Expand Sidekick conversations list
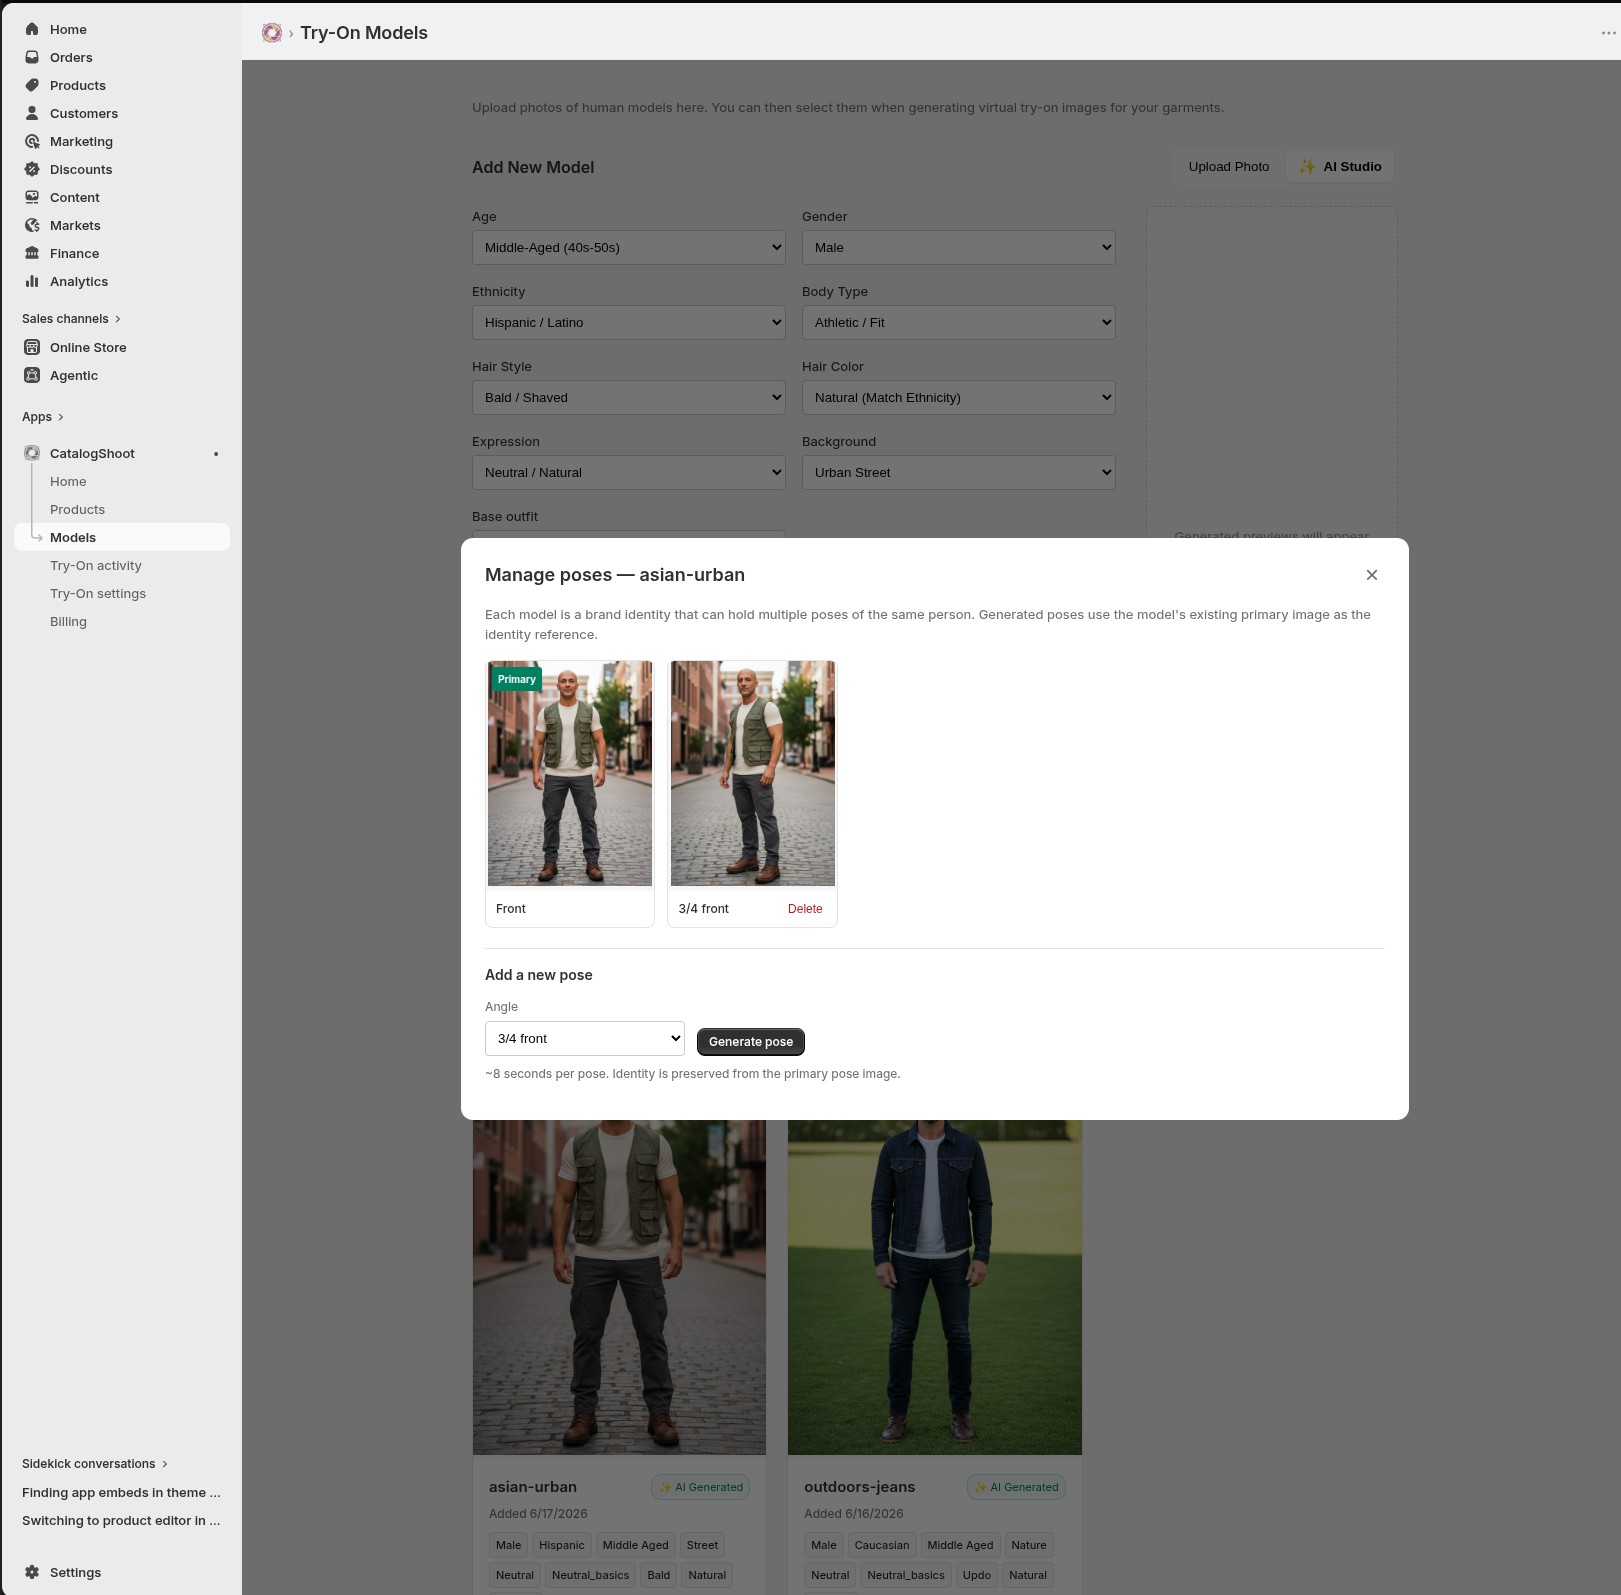The image size is (1621, 1595). point(95,1464)
